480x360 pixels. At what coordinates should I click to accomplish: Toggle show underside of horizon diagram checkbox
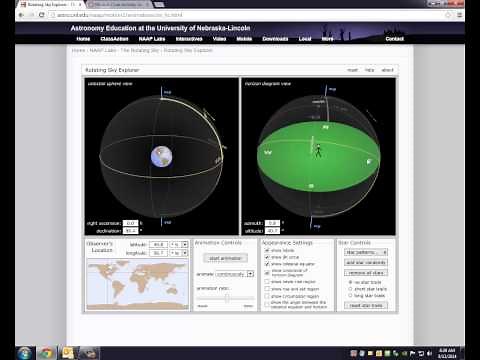pyautogui.click(x=267, y=273)
